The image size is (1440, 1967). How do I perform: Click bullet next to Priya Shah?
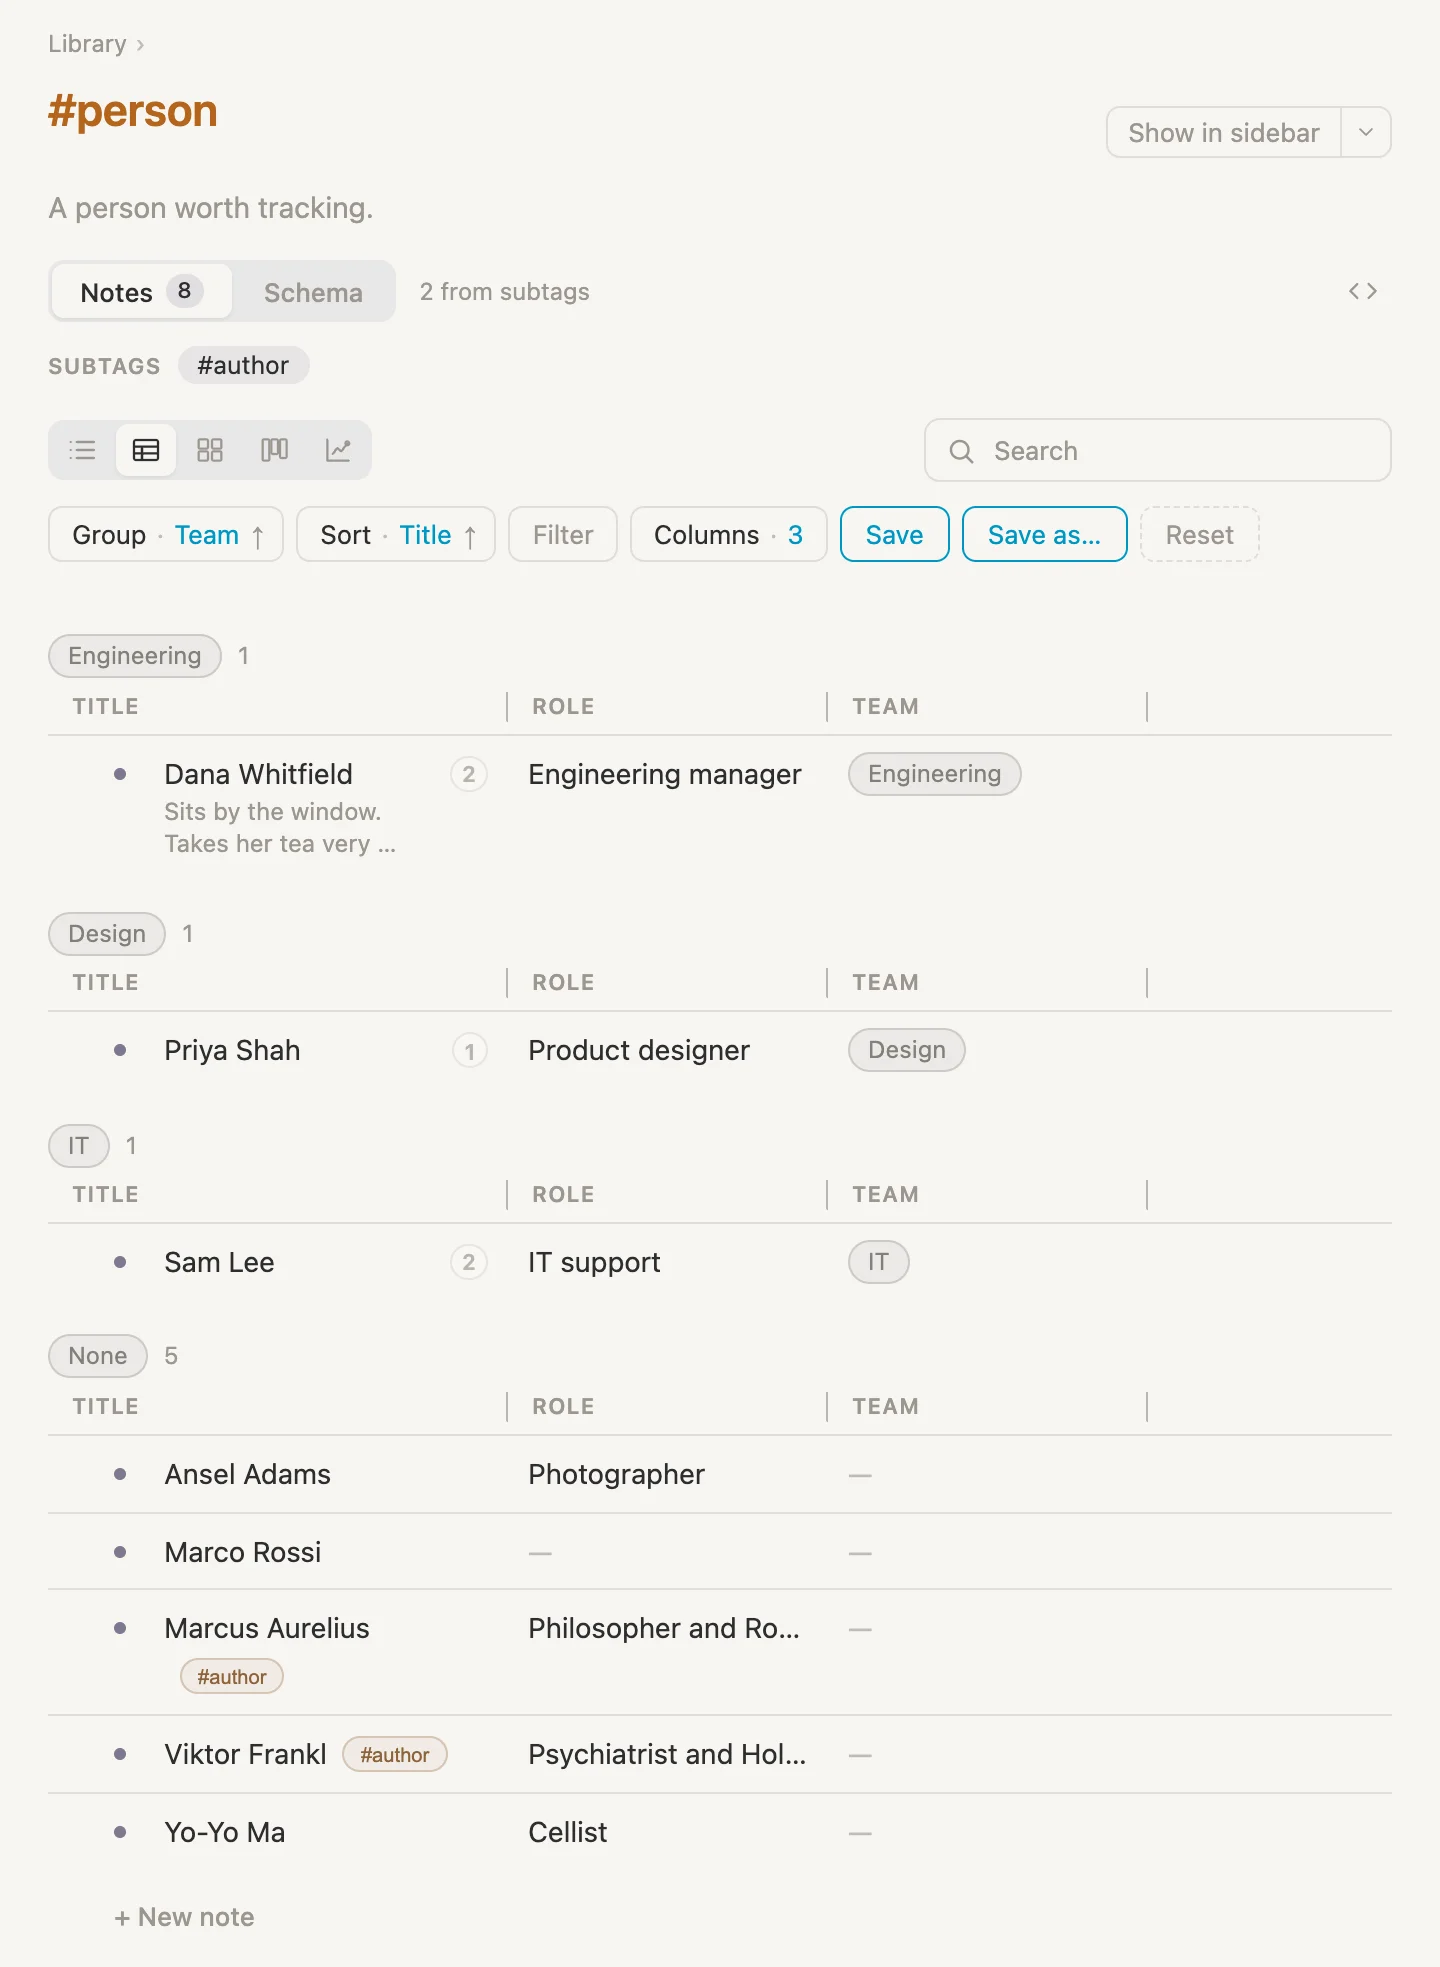[120, 1050]
